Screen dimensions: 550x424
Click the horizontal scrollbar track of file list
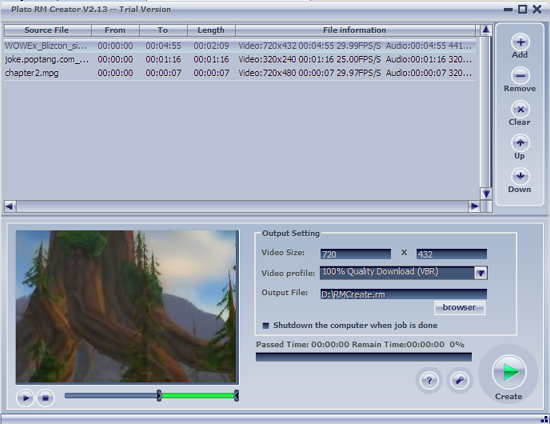[242, 206]
